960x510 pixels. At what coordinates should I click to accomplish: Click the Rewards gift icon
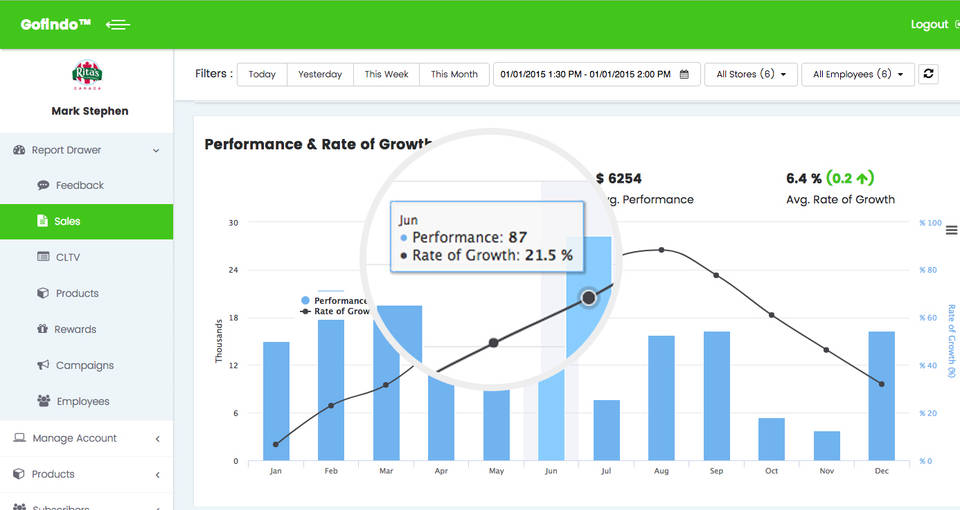click(x=43, y=329)
